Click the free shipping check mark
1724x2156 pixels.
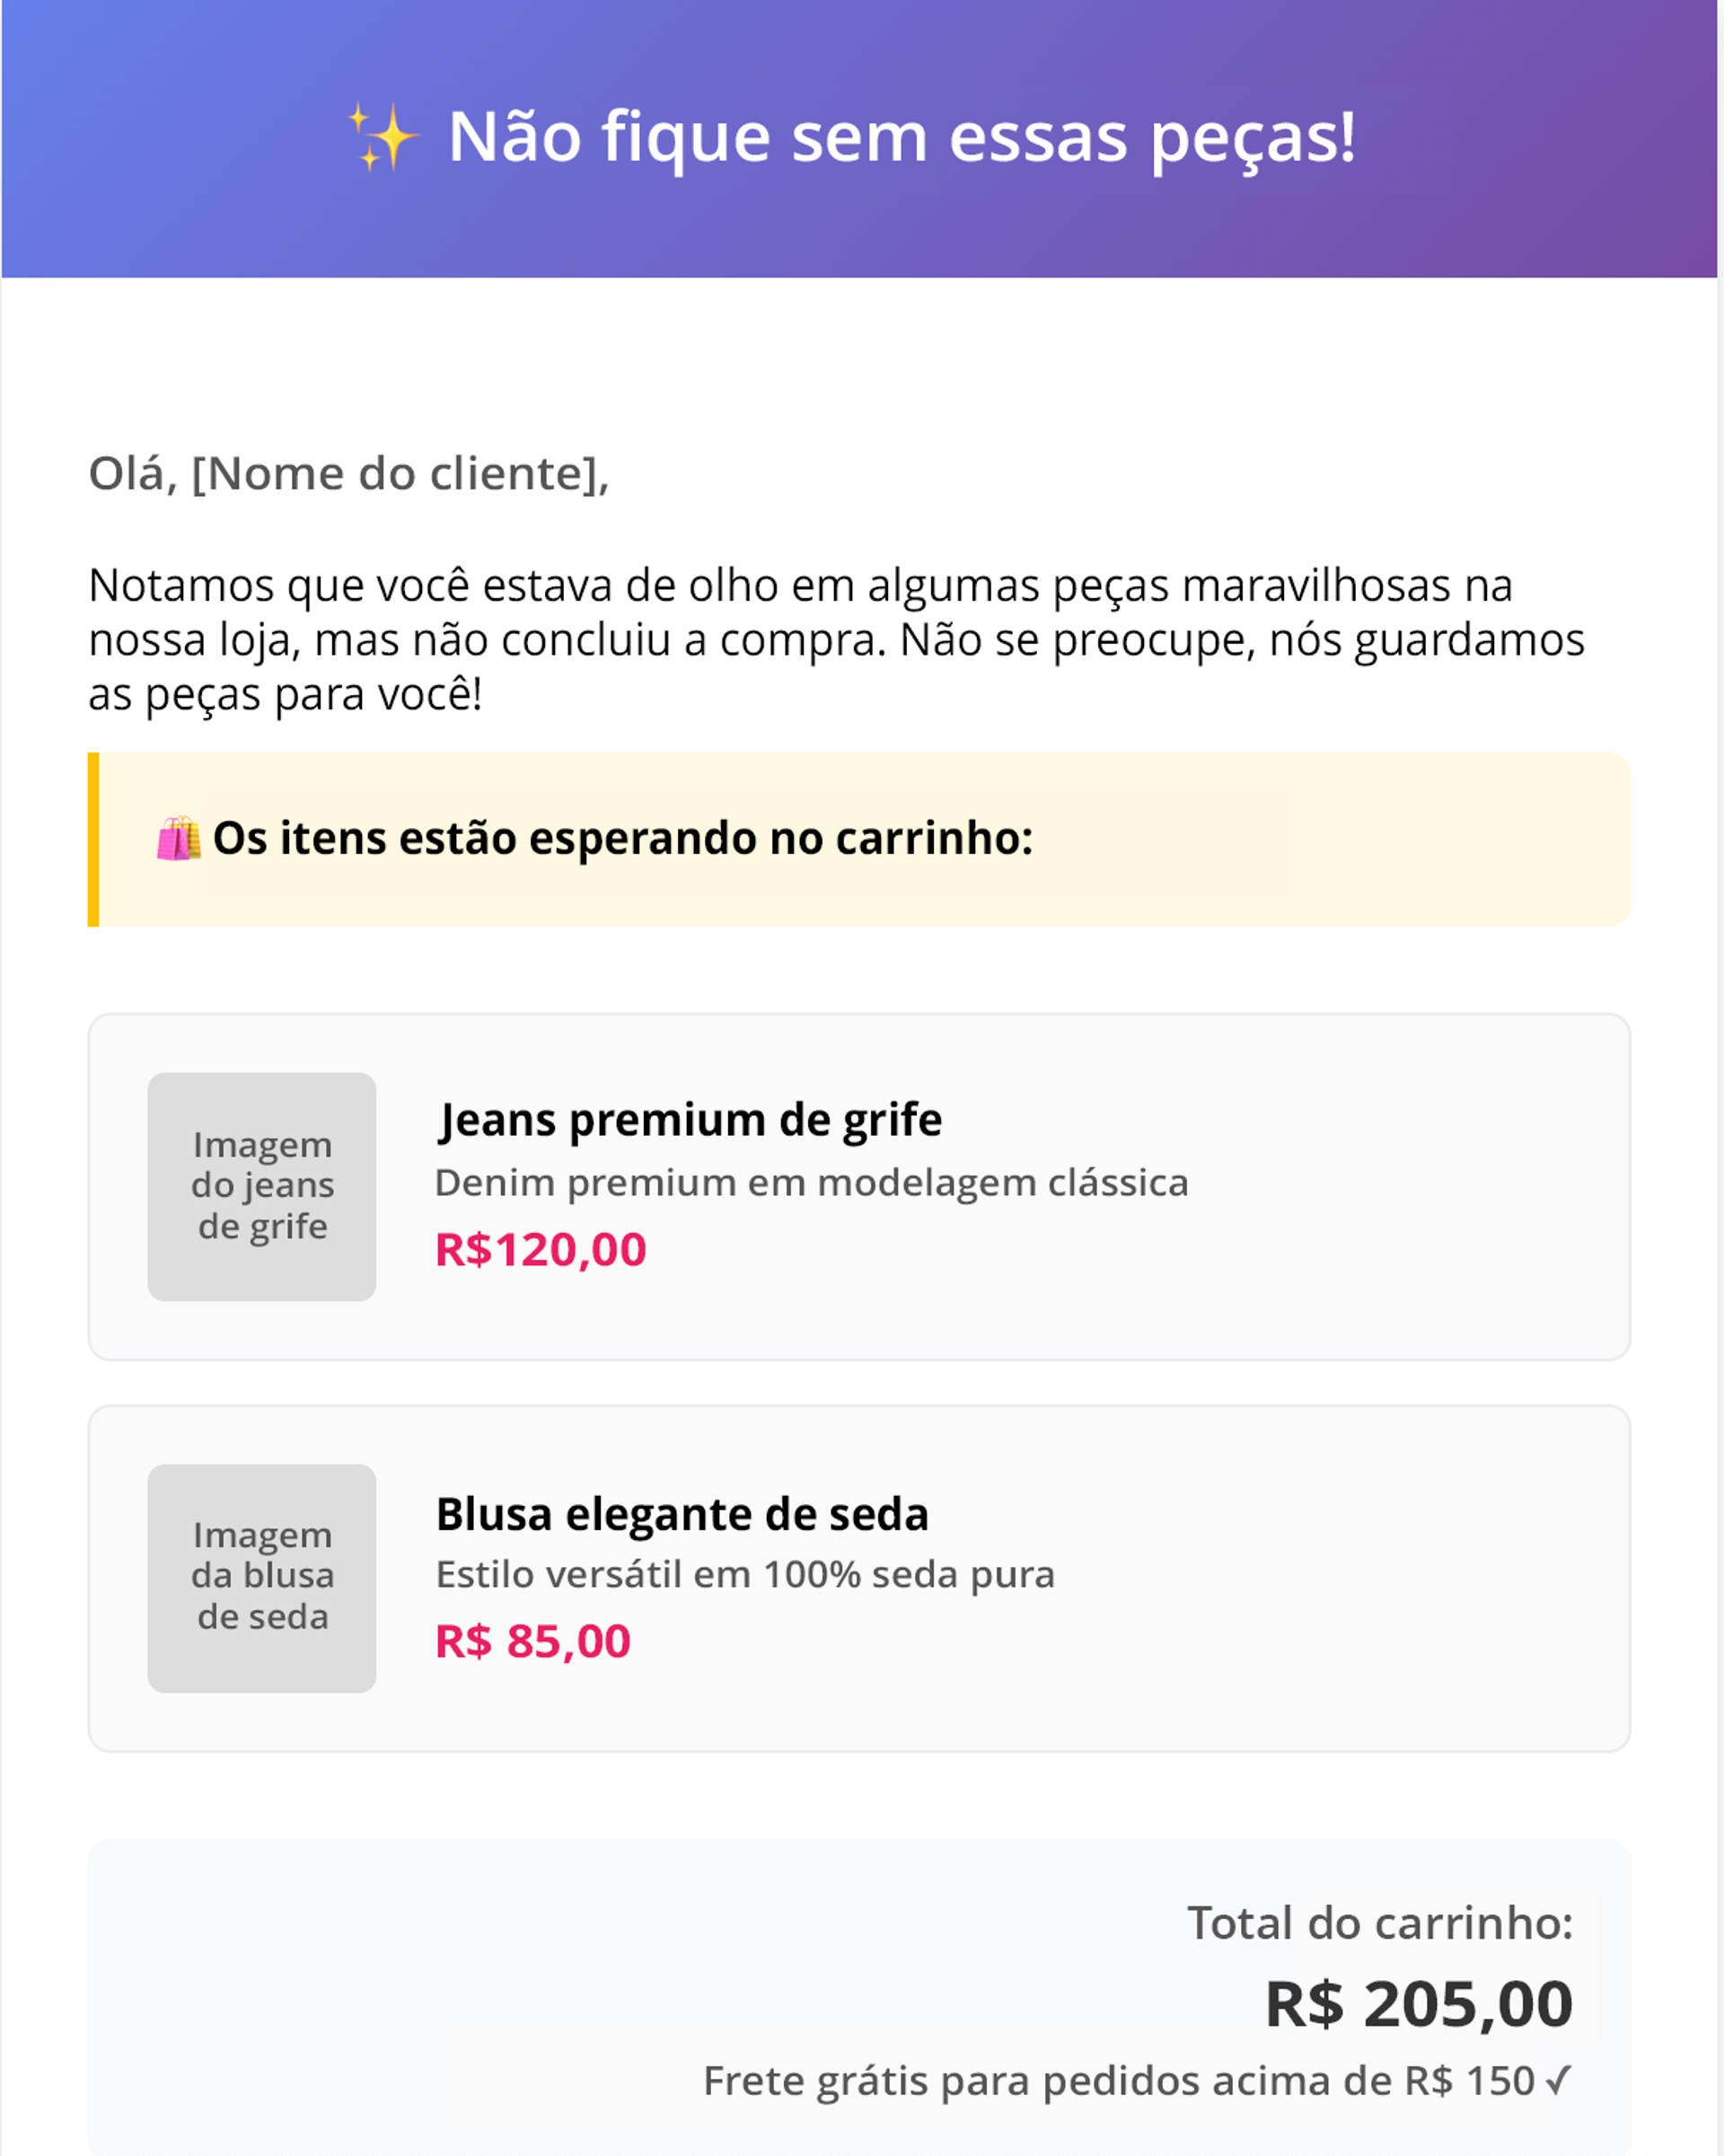coord(1557,2080)
